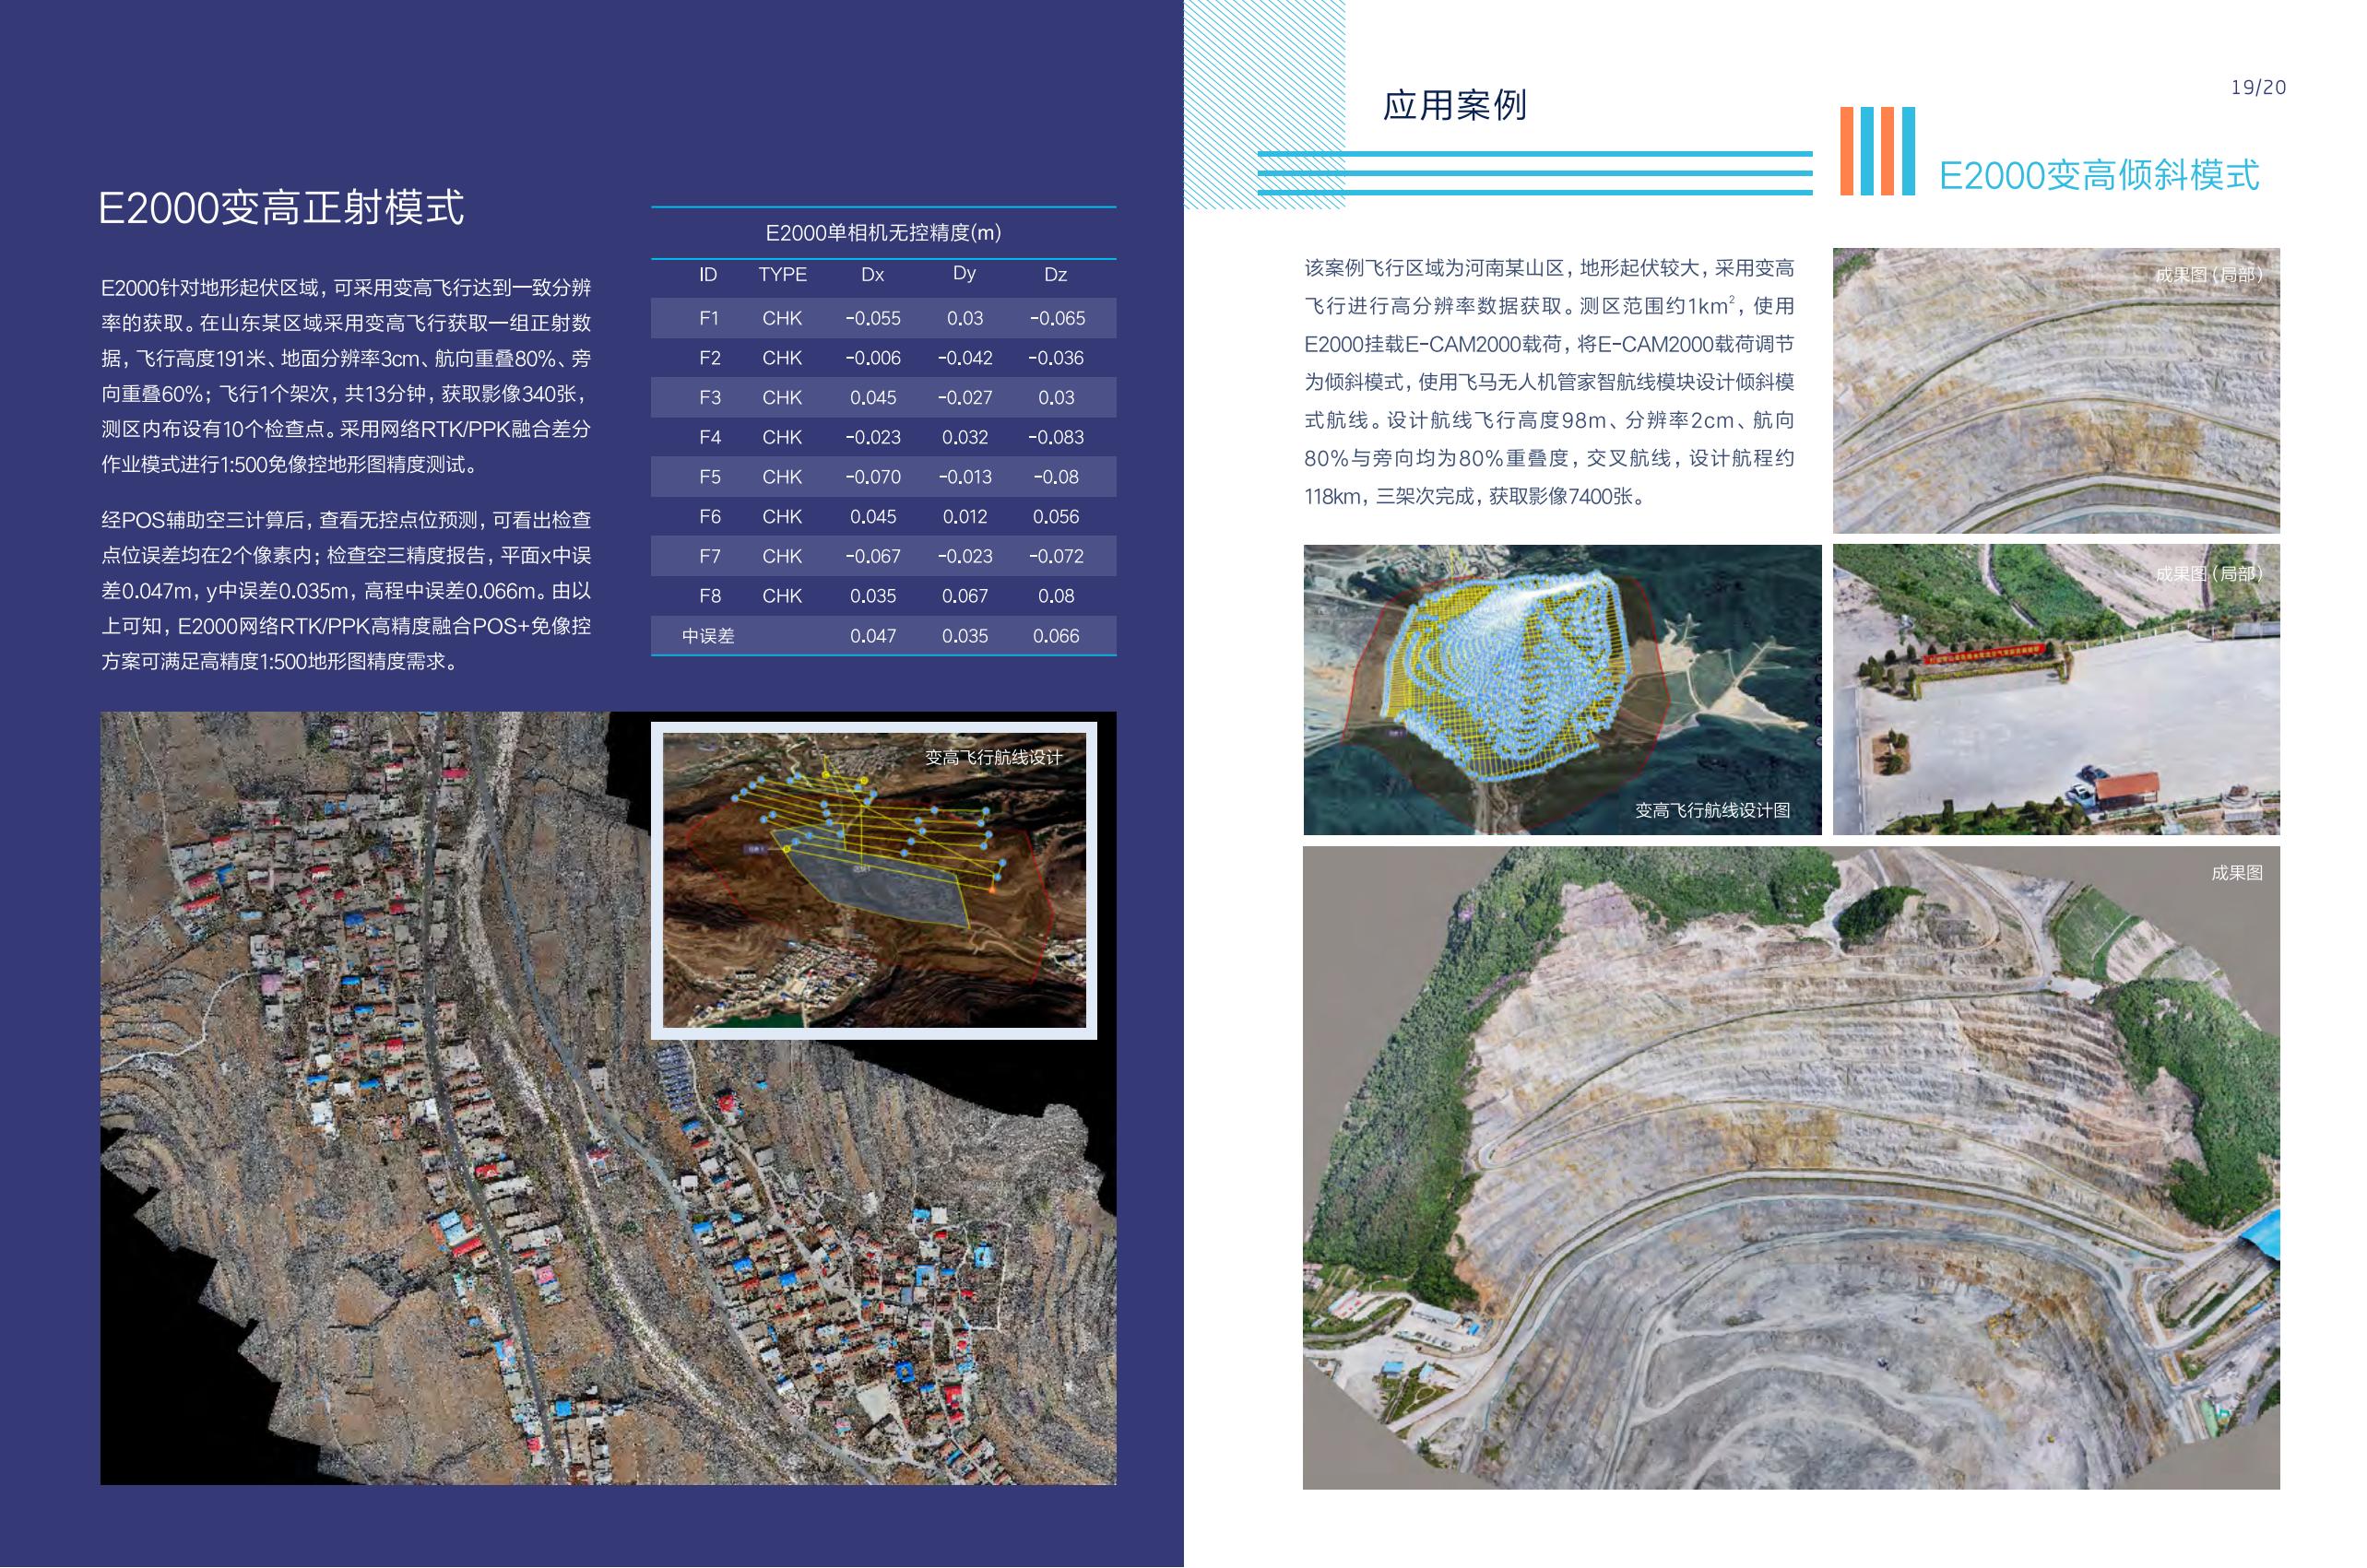Click the heading E2000变高正射模式
The height and width of the screenshot is (1568, 2367).
coord(281,208)
